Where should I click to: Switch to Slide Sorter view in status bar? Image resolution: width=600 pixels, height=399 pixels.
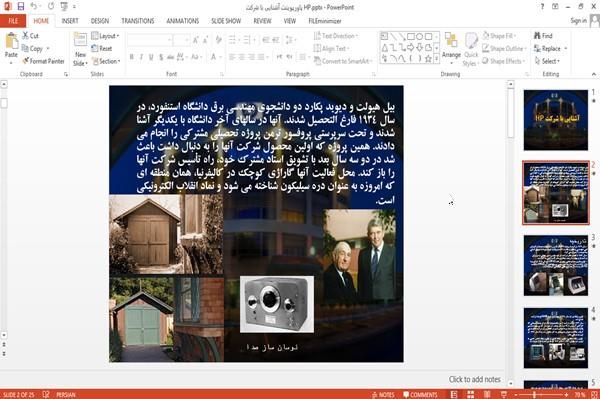[x=471, y=394]
